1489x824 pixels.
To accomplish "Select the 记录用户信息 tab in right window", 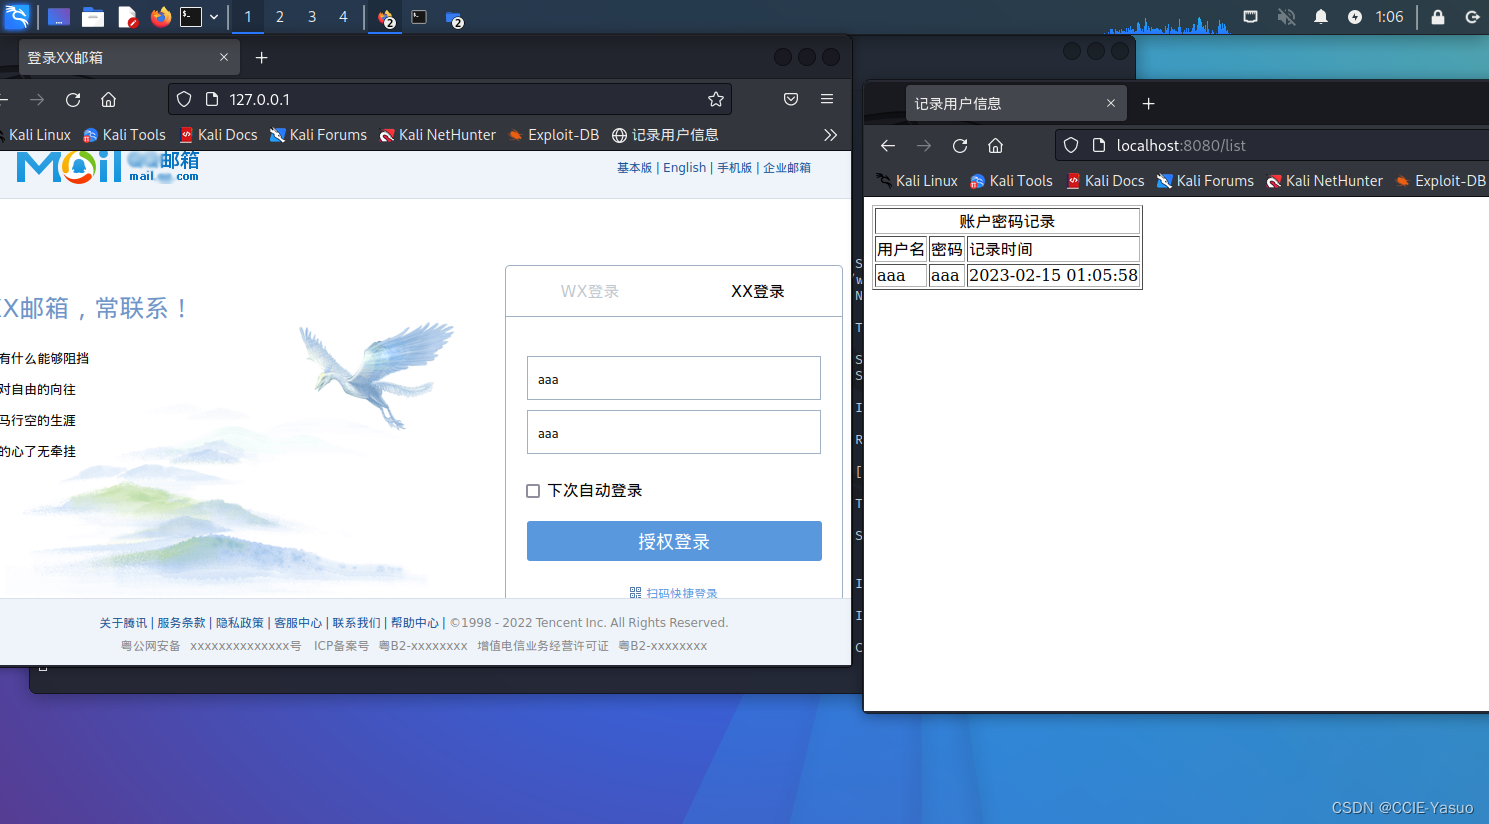I will pyautogui.click(x=1016, y=103).
